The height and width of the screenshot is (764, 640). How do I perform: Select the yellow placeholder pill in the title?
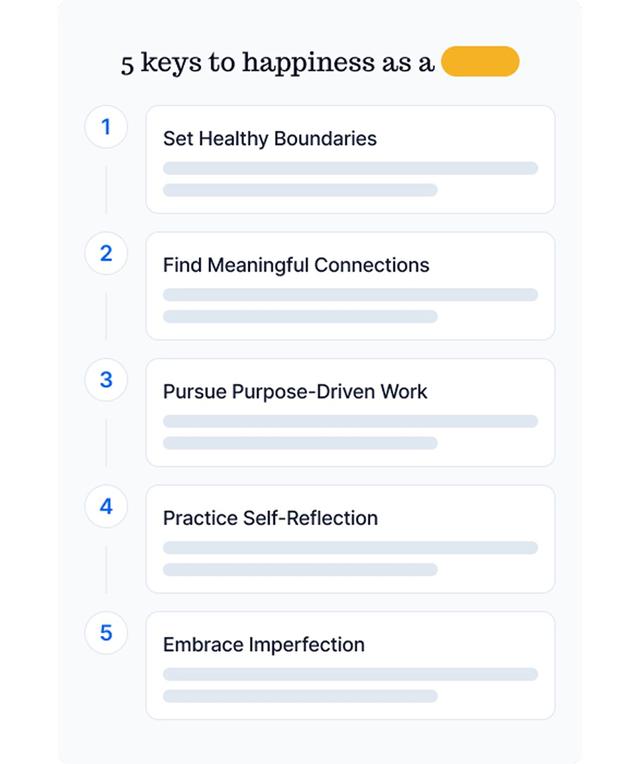click(x=480, y=61)
